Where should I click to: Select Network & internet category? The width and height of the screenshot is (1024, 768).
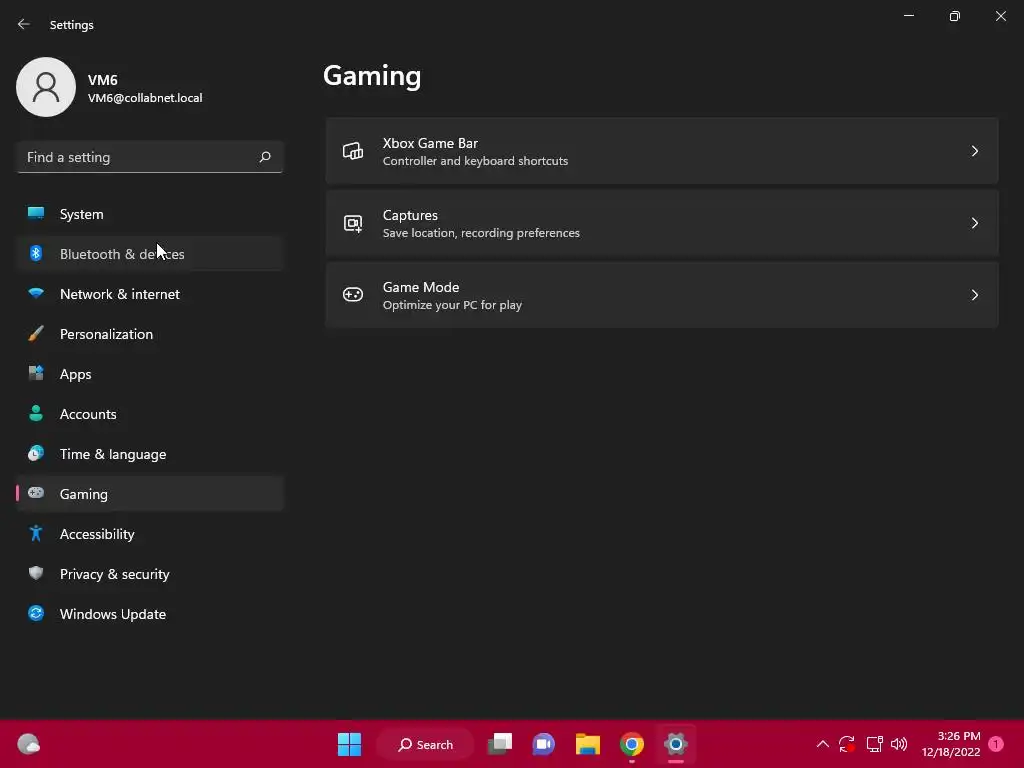pyautogui.click(x=150, y=293)
